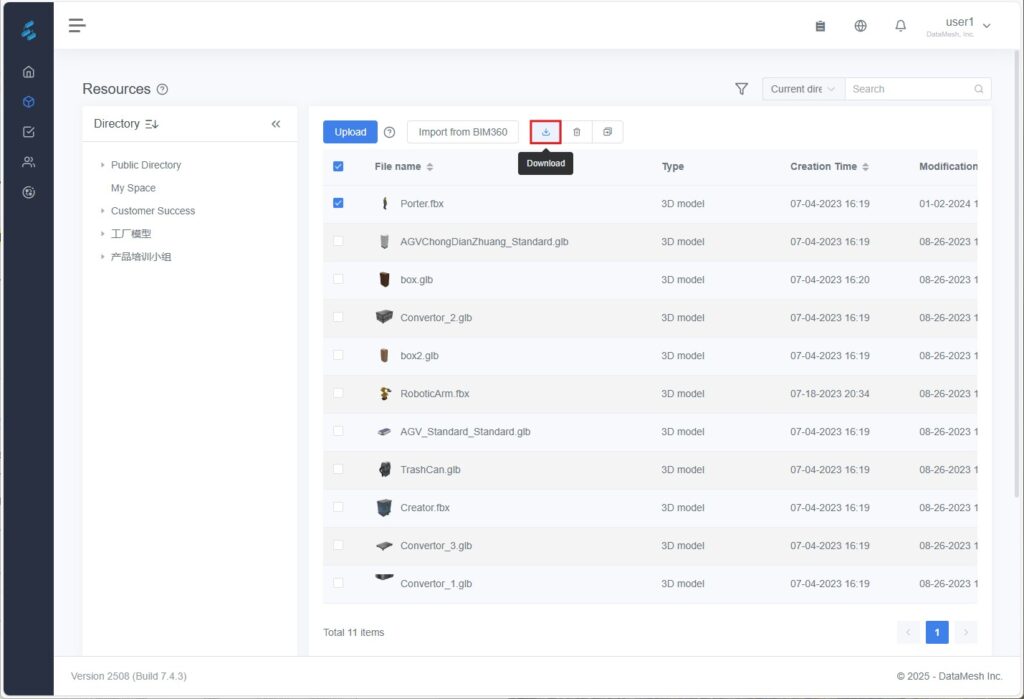Uncheck the Porter.fbx checkbox
The width and height of the screenshot is (1024, 699).
click(338, 203)
